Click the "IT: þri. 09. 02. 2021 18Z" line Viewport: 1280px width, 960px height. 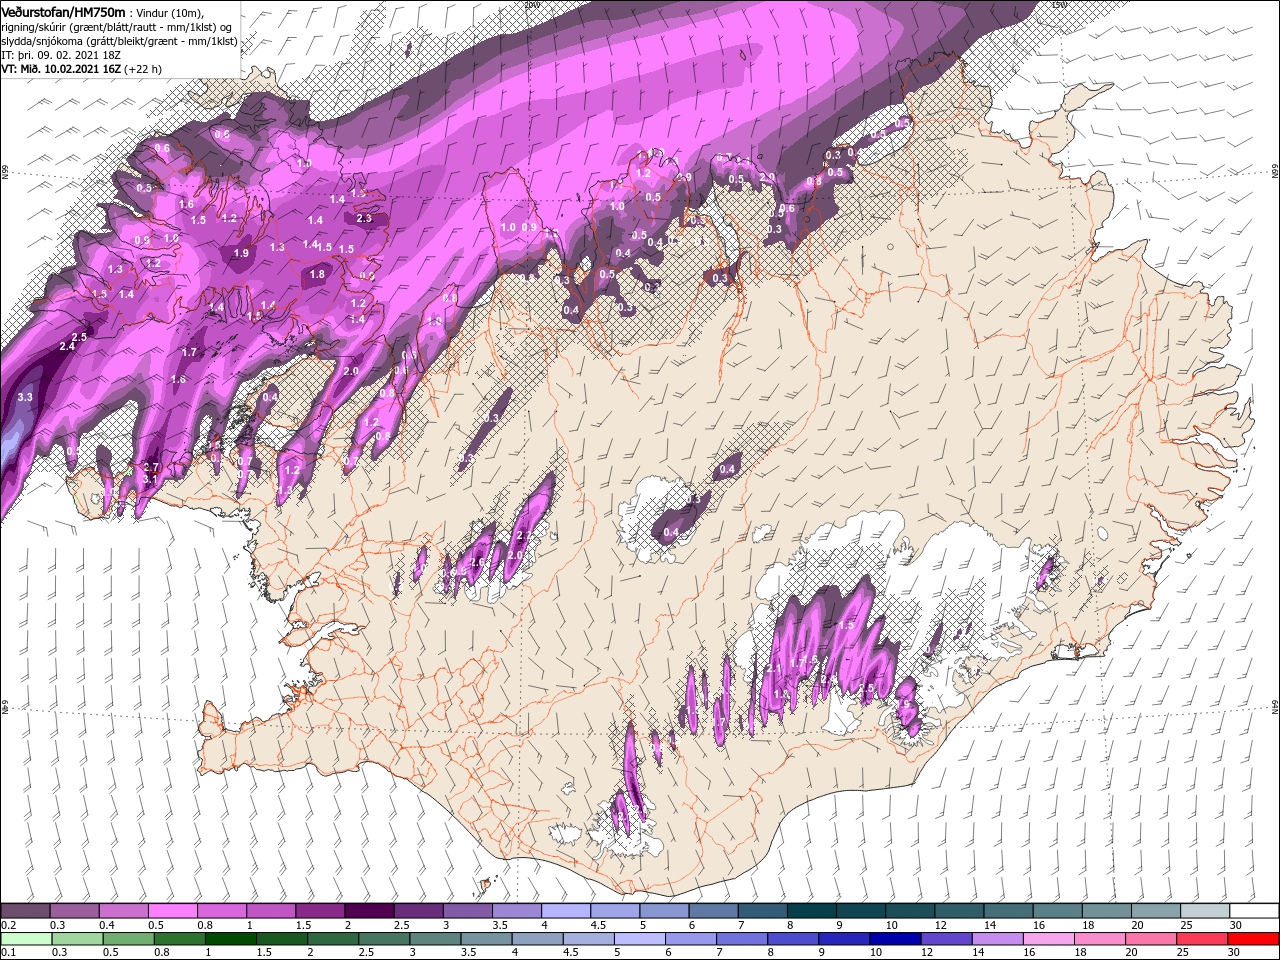(x=62, y=55)
